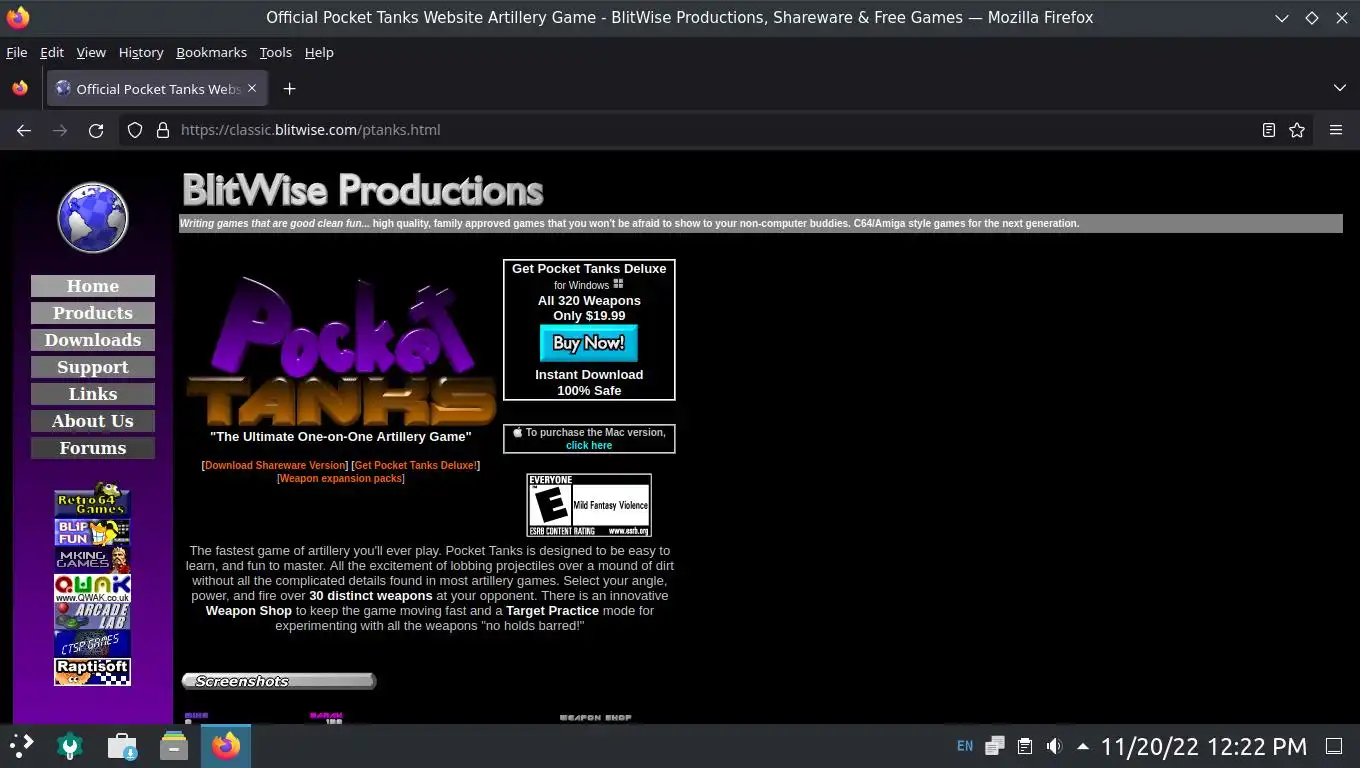Image resolution: width=1360 pixels, height=768 pixels.
Task: Open the Blip Fun banner
Action: [92, 532]
